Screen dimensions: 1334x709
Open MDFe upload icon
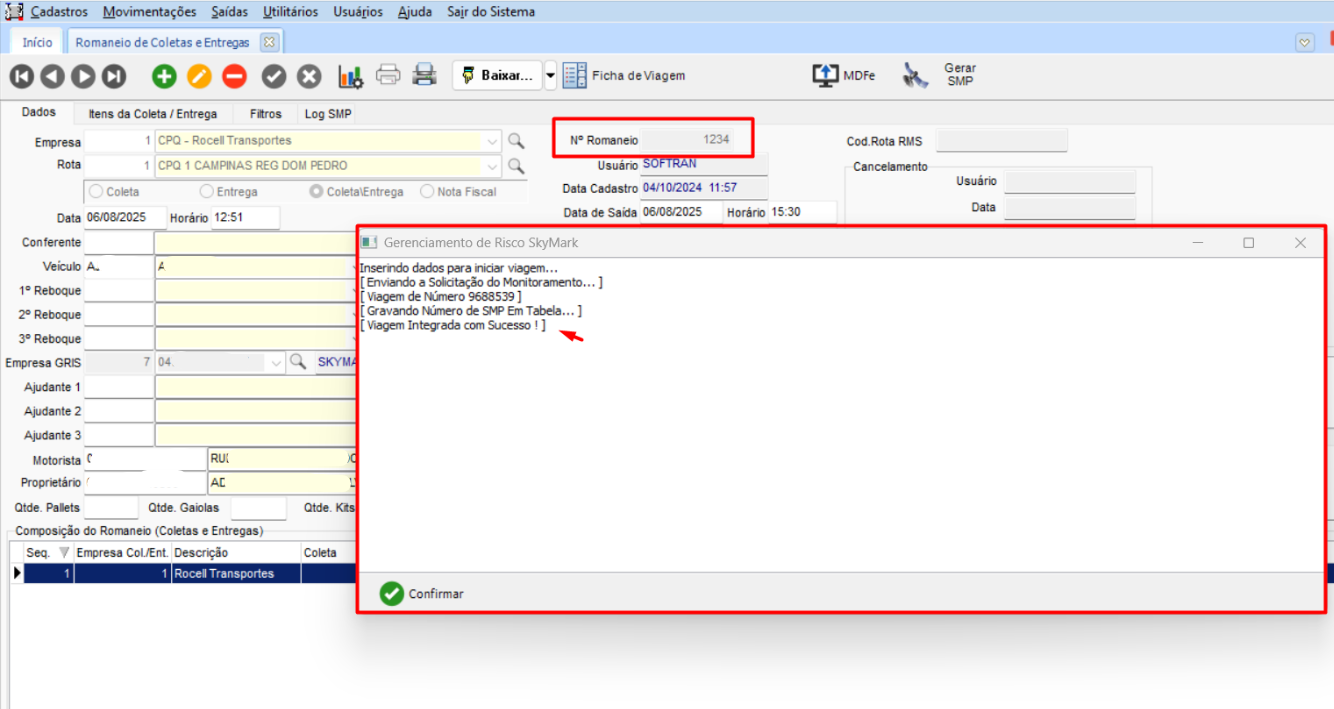coord(843,76)
